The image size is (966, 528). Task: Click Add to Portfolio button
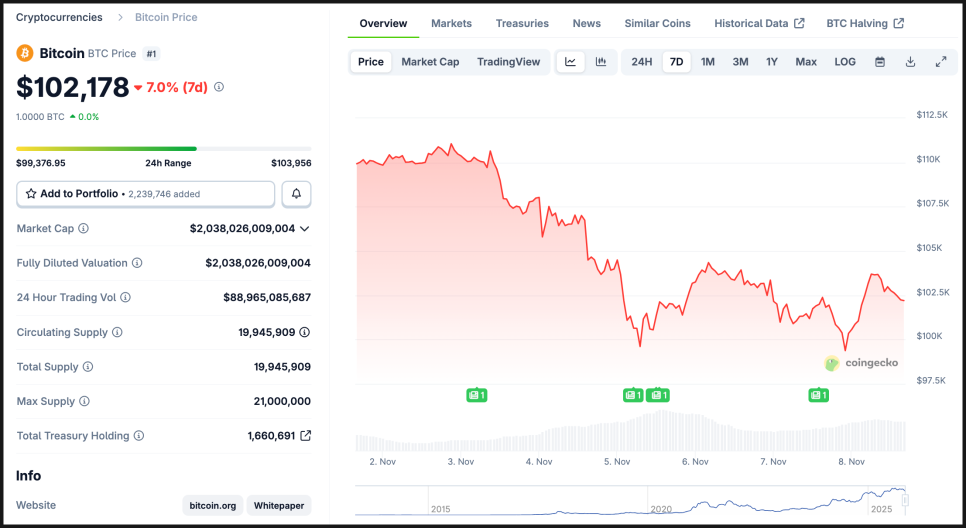pyautogui.click(x=145, y=193)
